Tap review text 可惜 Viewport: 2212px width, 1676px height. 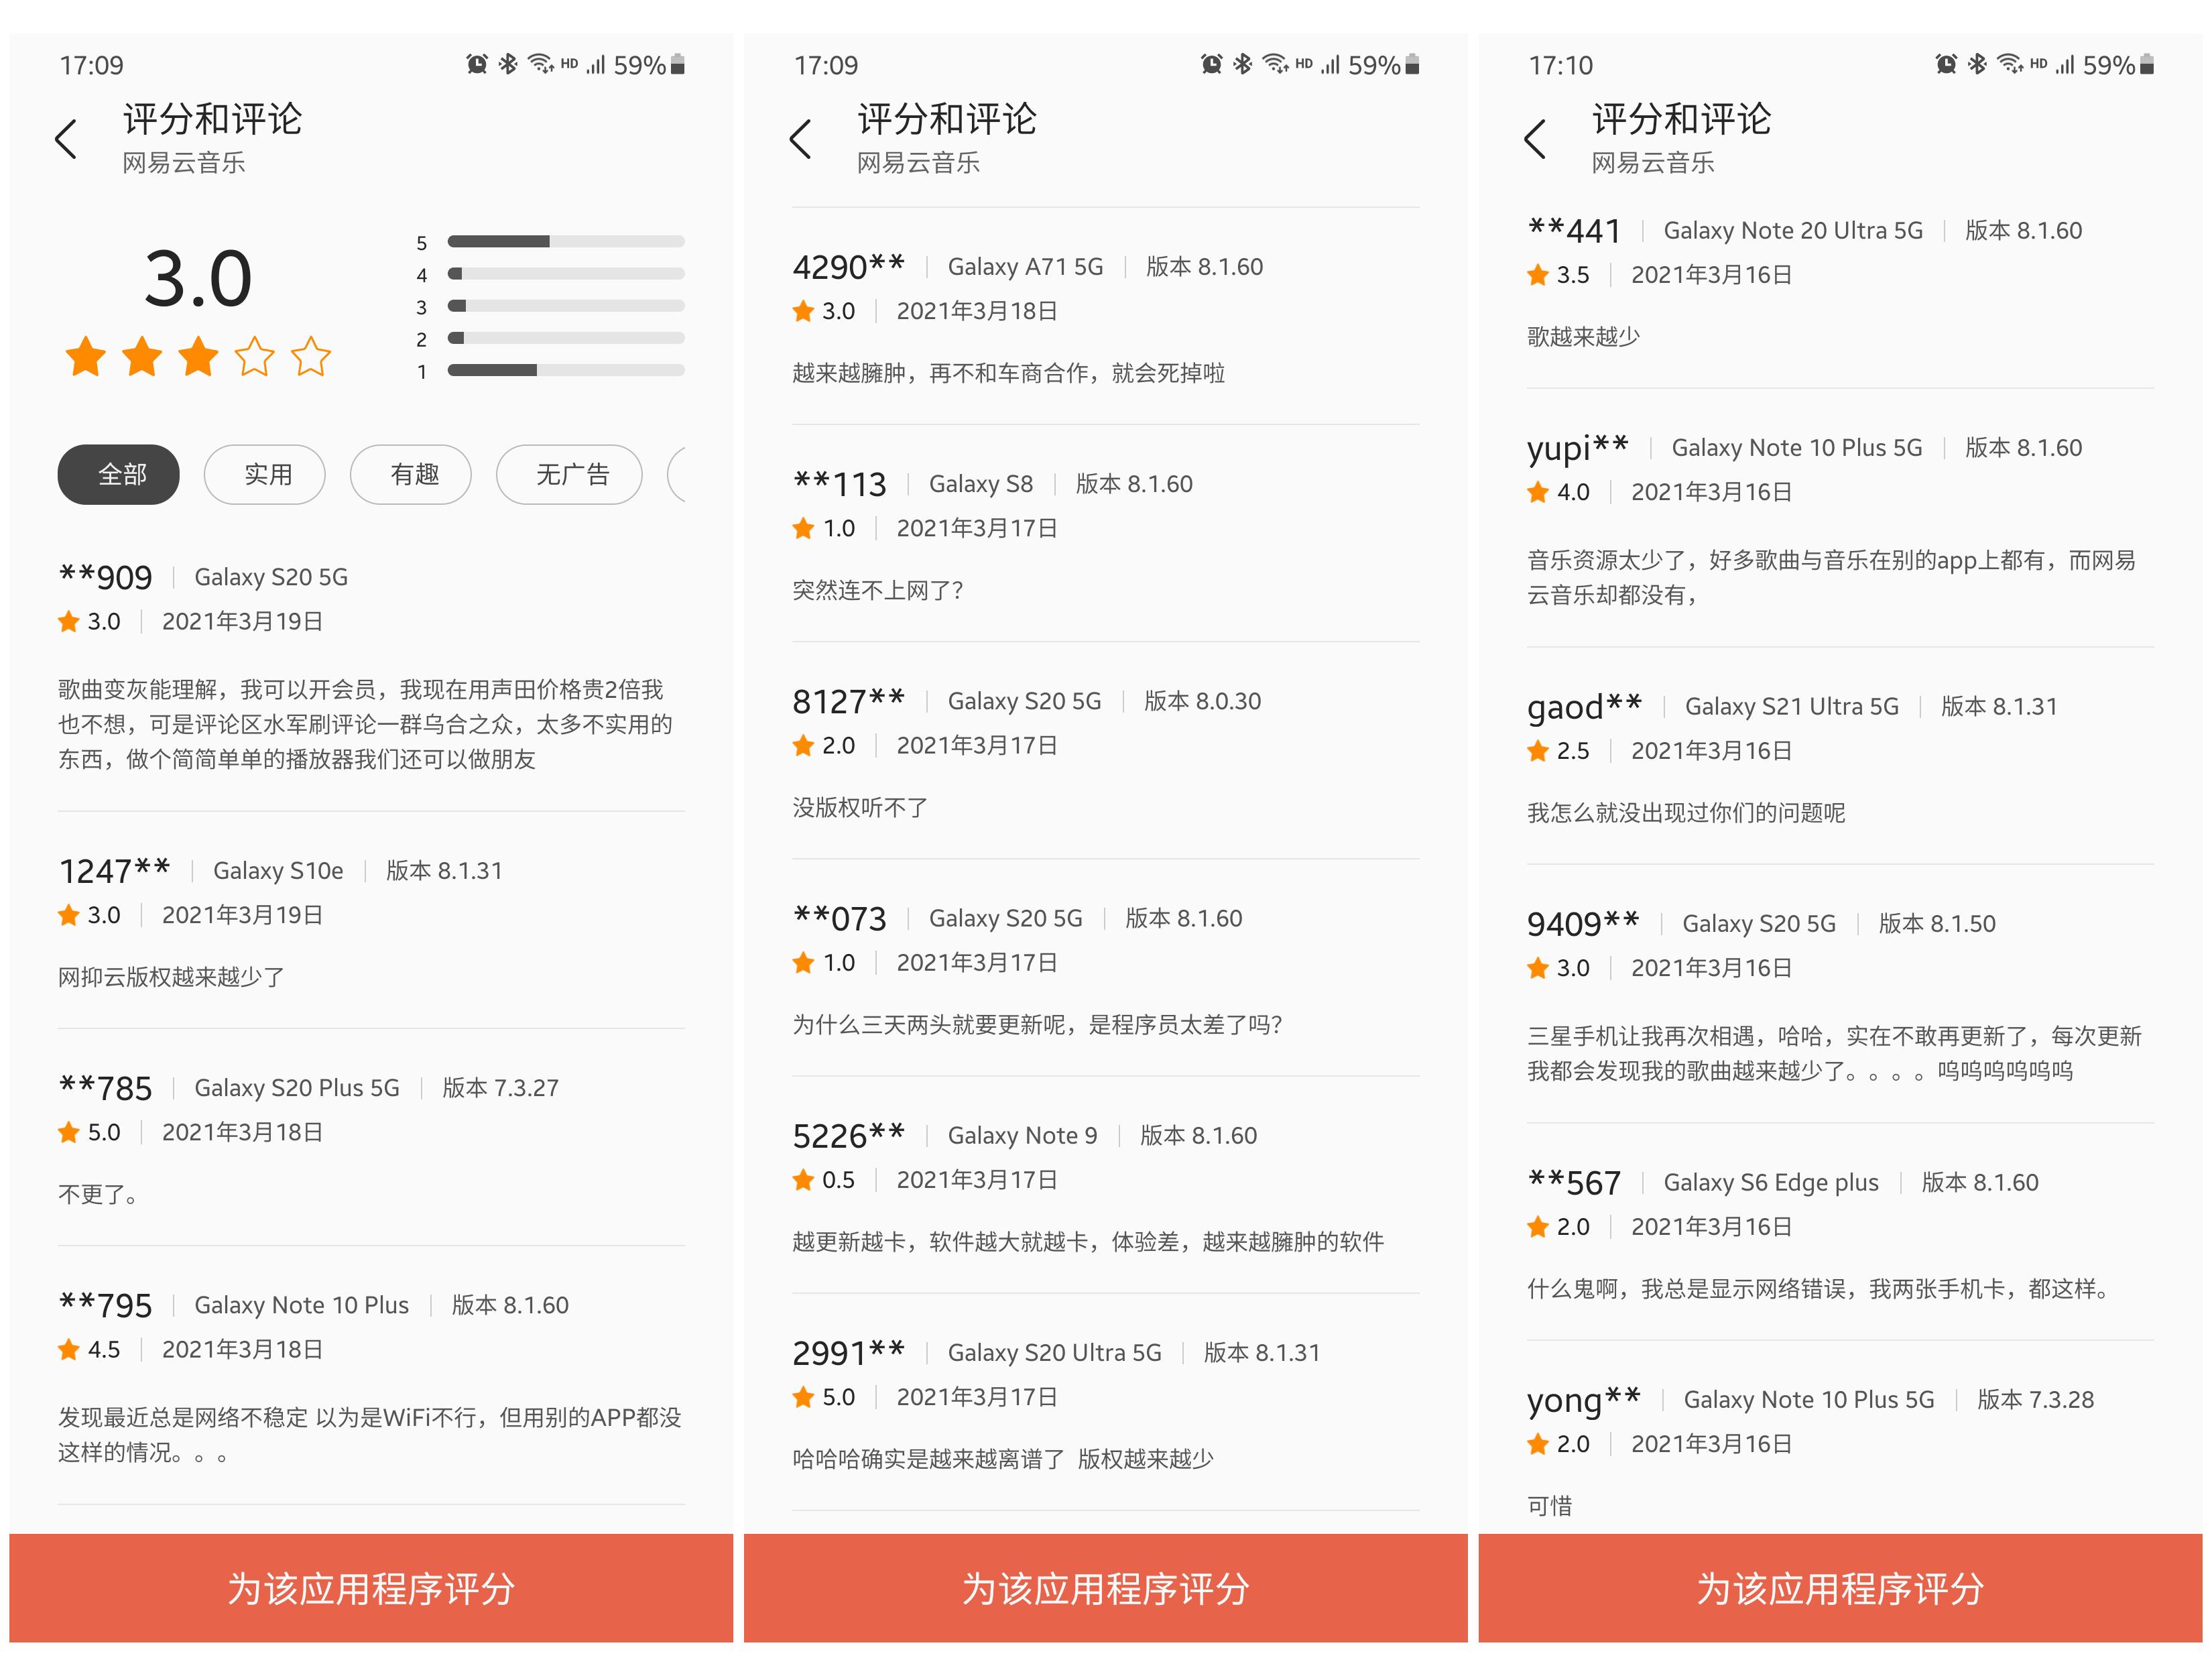(x=1549, y=1505)
